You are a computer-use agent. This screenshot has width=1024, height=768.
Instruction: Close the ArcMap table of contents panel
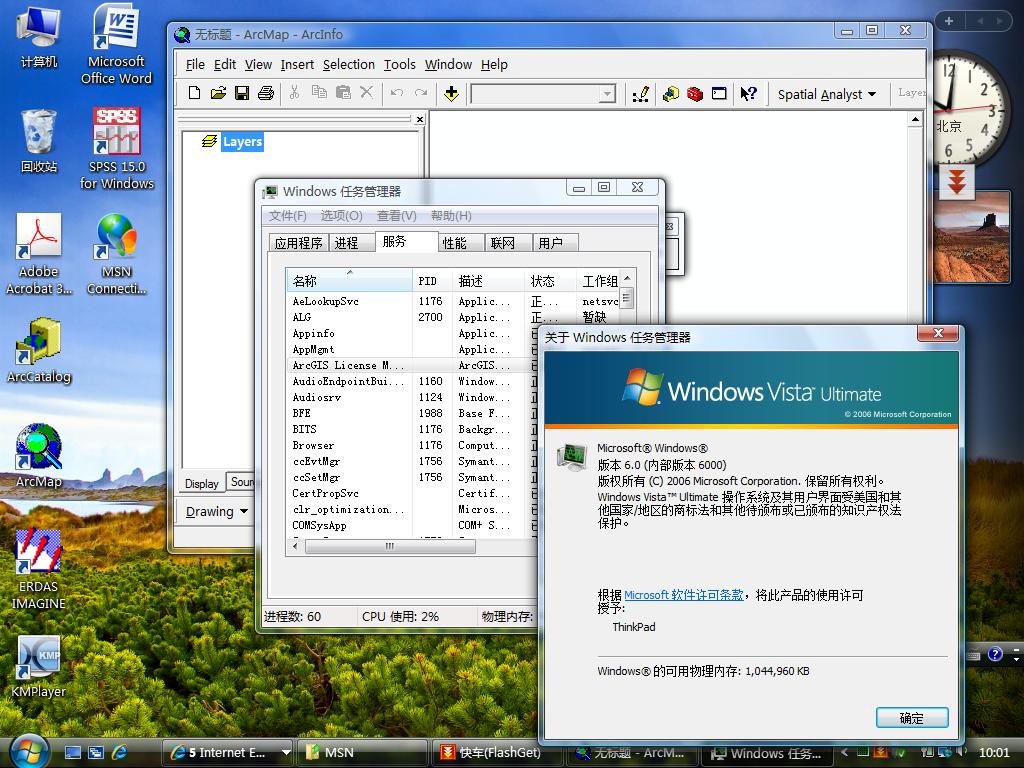(420, 119)
